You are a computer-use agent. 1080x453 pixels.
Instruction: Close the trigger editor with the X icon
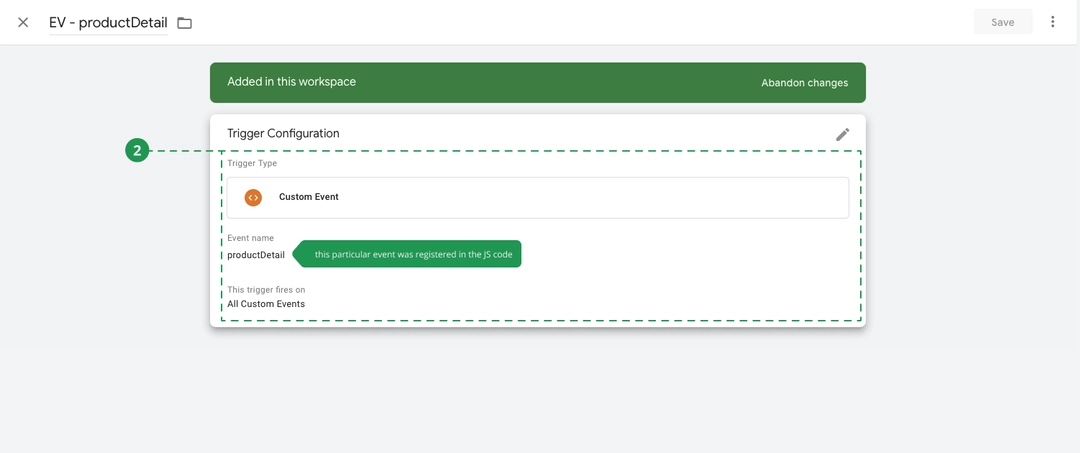click(x=23, y=22)
